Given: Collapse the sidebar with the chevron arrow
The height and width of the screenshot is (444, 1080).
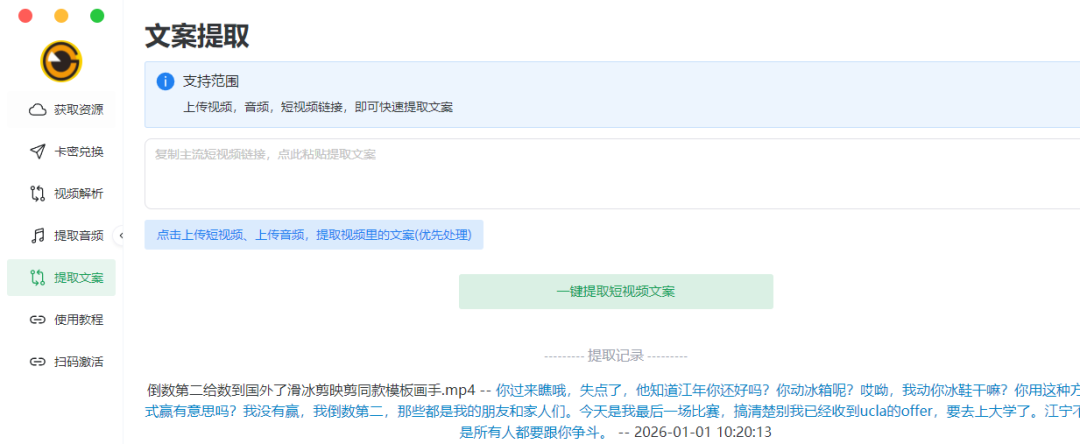Looking at the screenshot, I should [121, 236].
